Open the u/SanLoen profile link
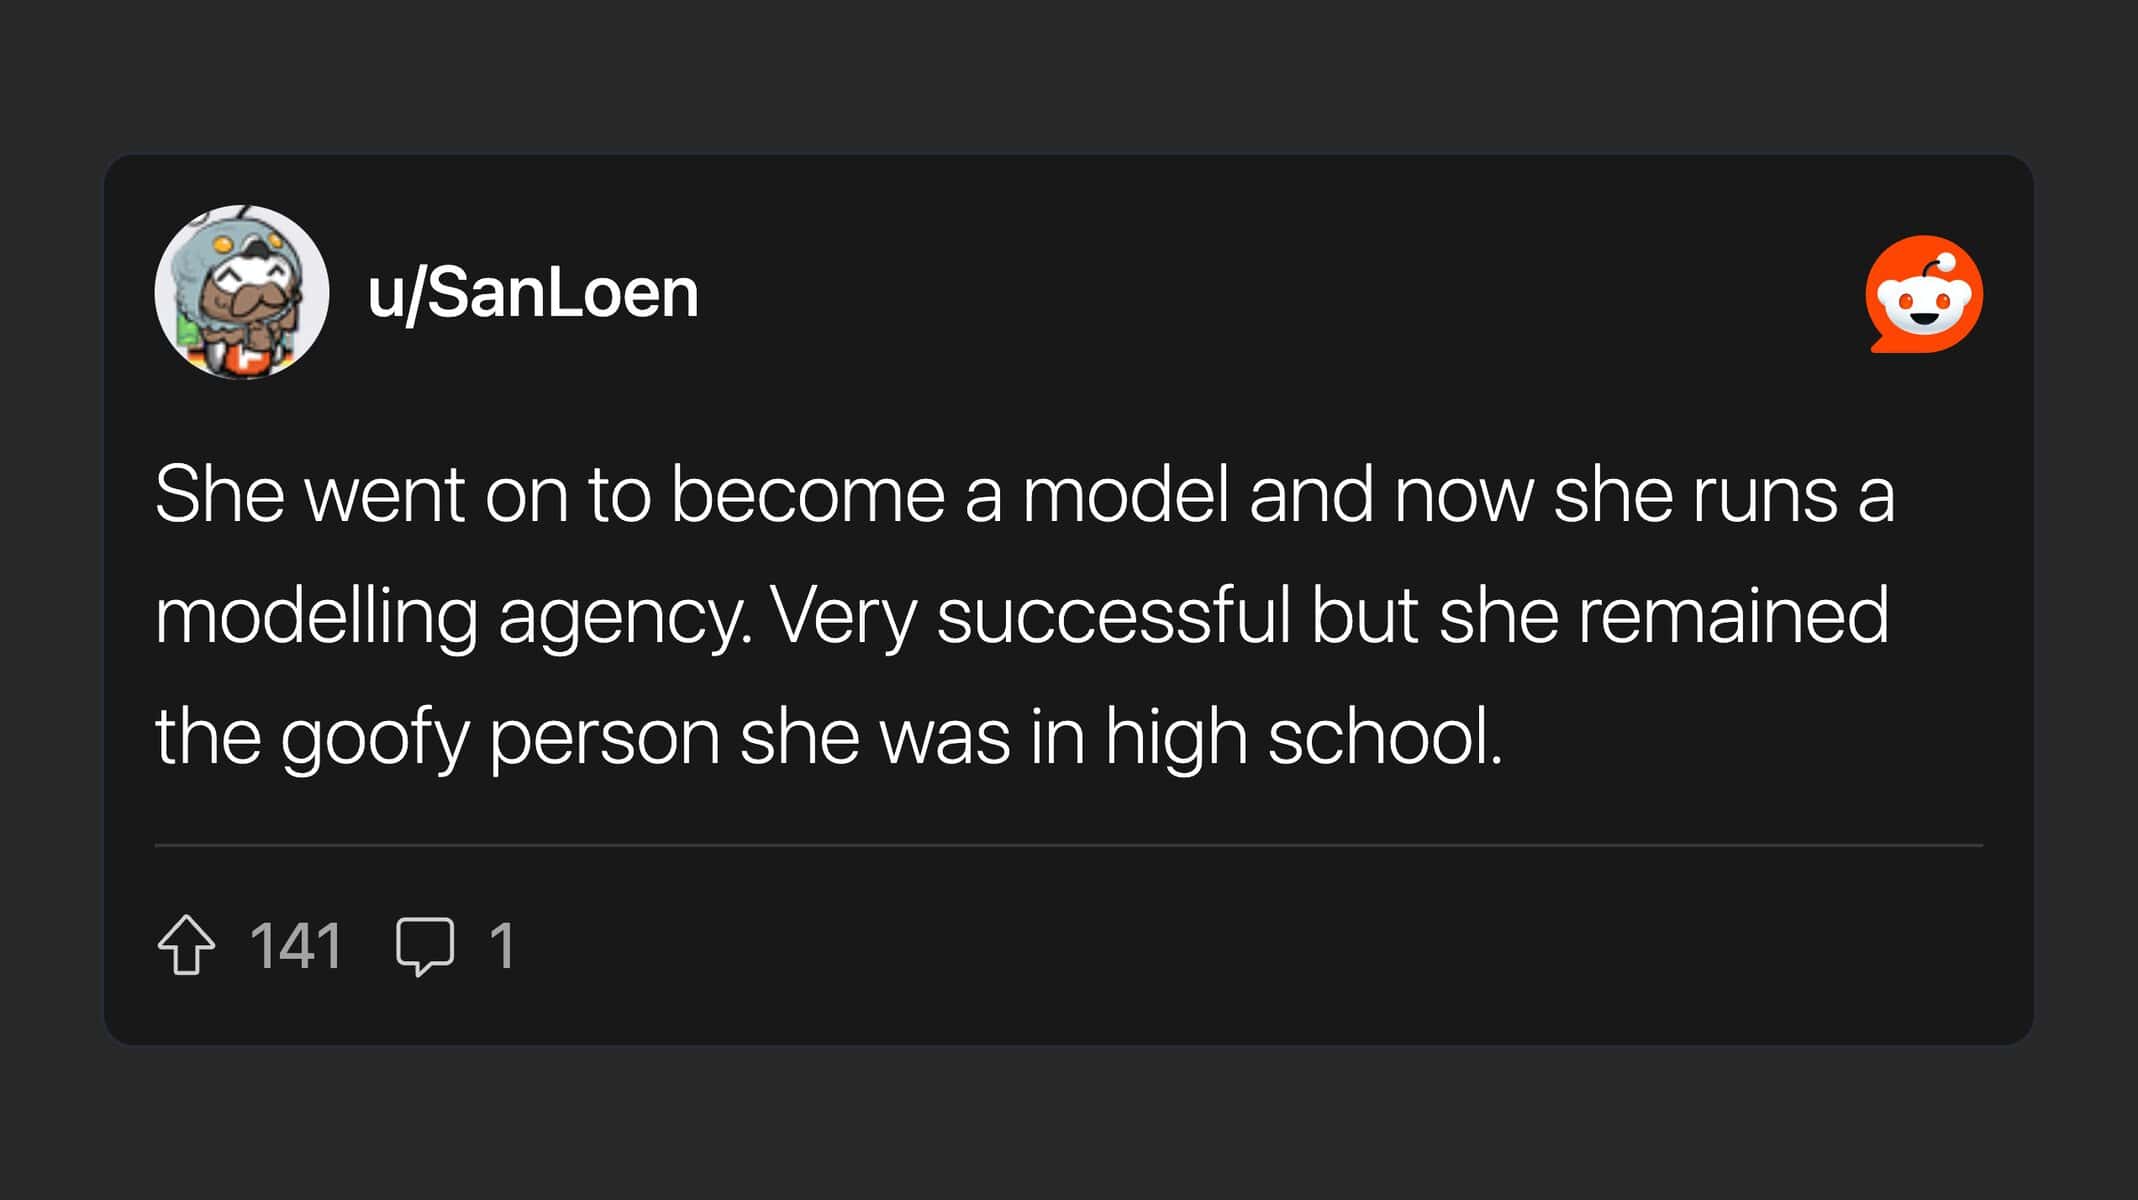2138x1200 pixels. tap(532, 294)
